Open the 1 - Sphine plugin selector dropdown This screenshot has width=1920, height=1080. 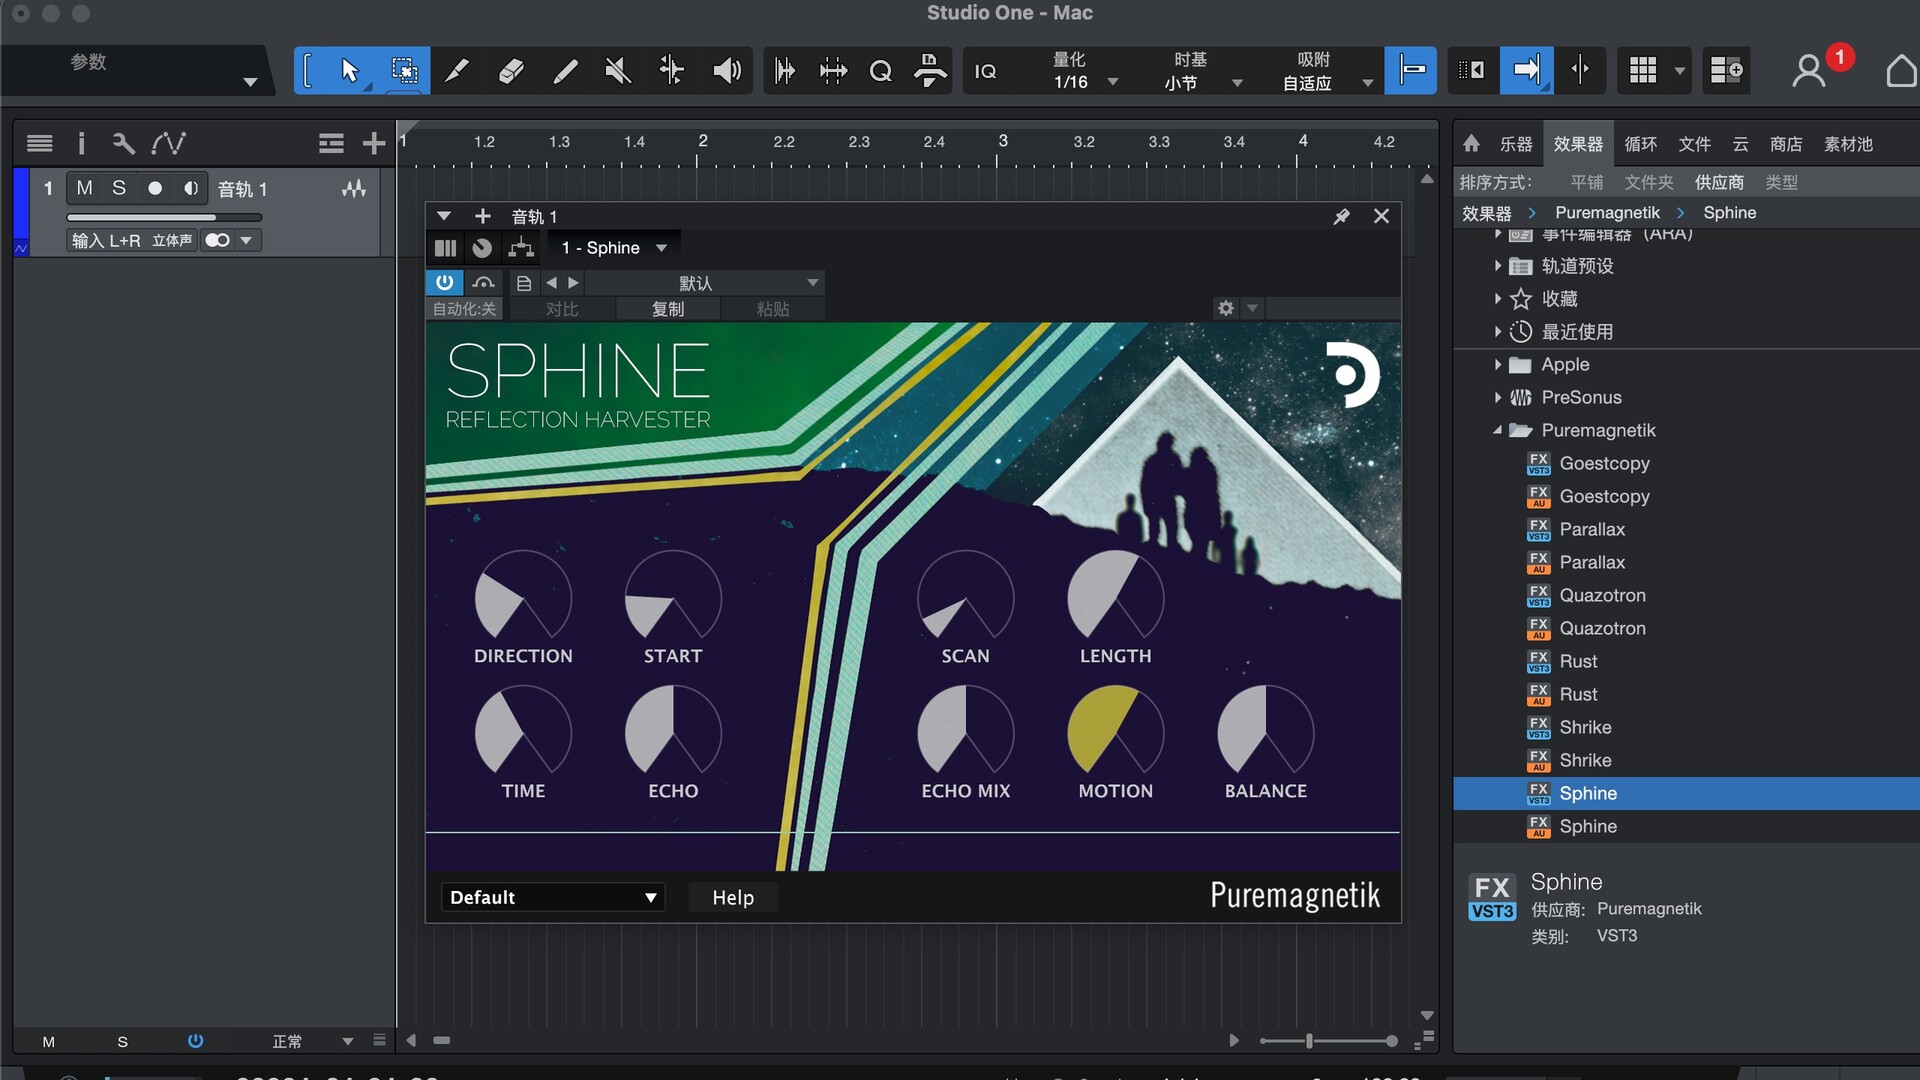[614, 248]
